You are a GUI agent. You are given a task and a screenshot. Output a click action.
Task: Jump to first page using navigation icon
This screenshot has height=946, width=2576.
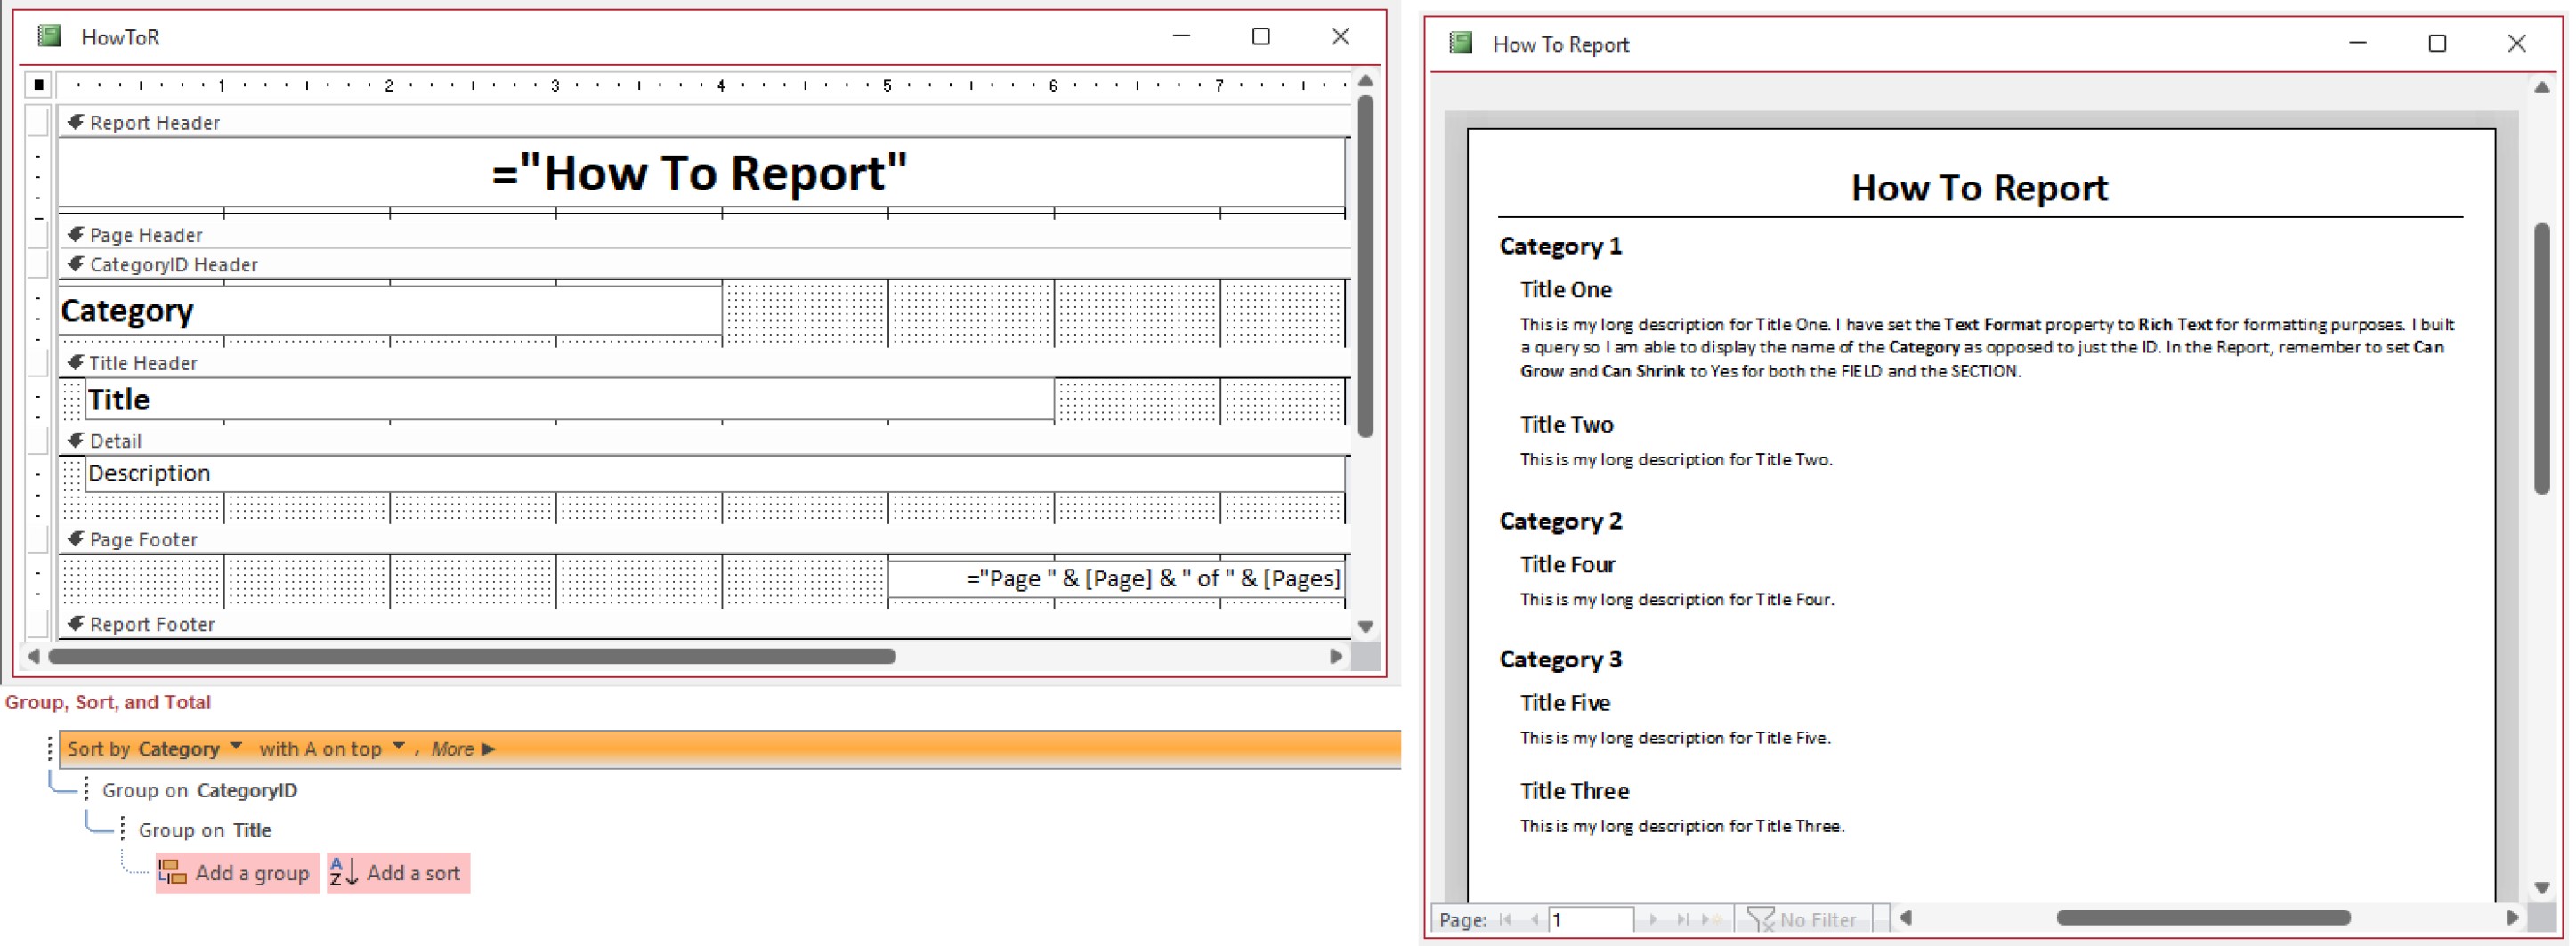point(1505,919)
